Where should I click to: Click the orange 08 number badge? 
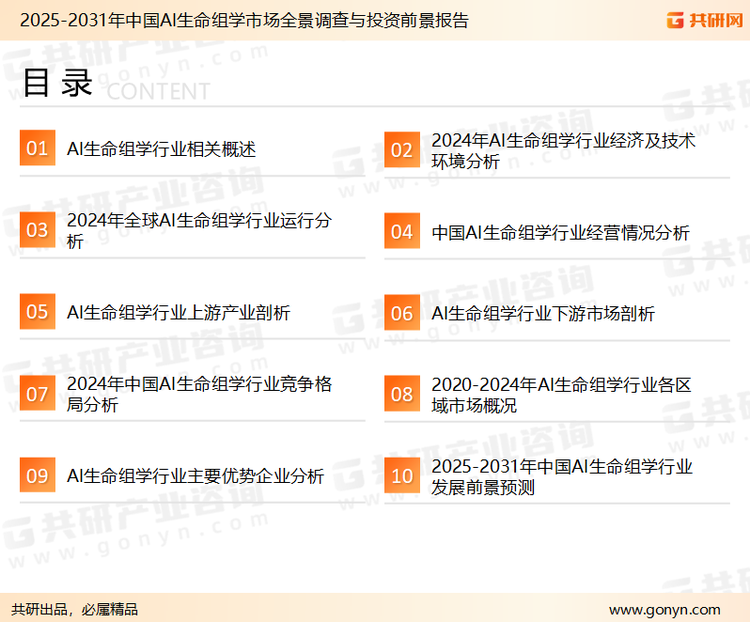[402, 394]
